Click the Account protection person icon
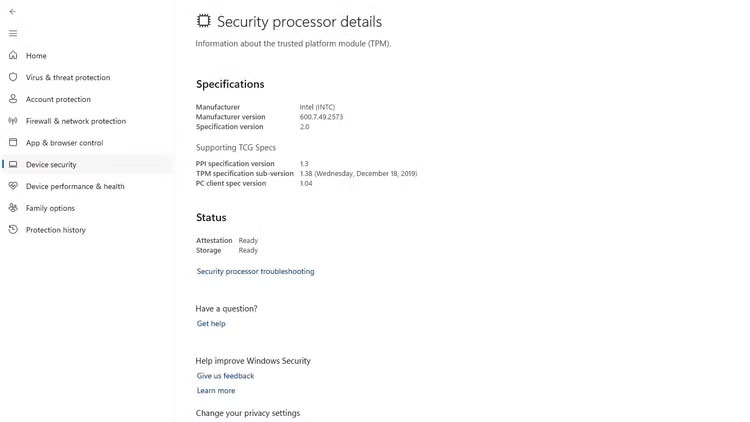Image resolution: width=750 pixels, height=422 pixels. click(x=13, y=99)
